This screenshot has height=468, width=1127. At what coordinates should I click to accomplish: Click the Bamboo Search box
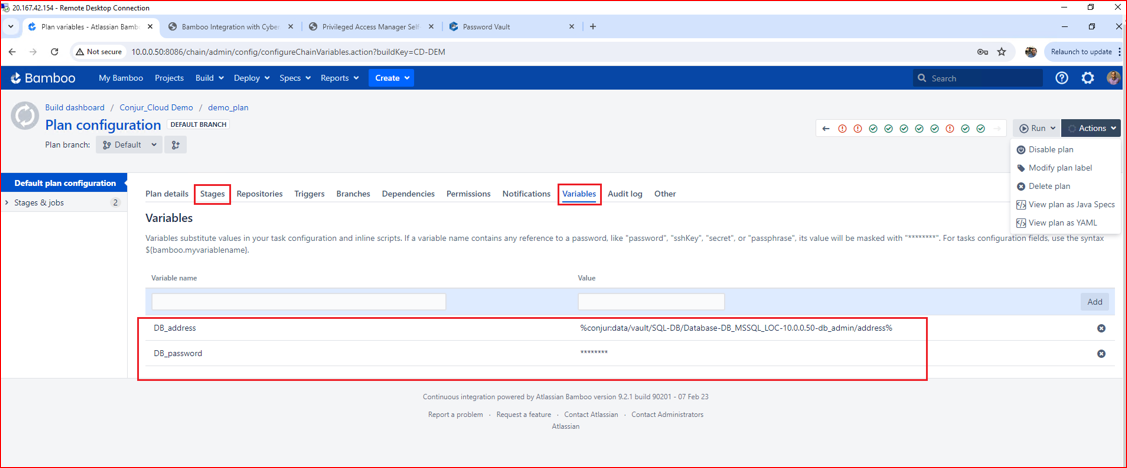click(x=978, y=78)
